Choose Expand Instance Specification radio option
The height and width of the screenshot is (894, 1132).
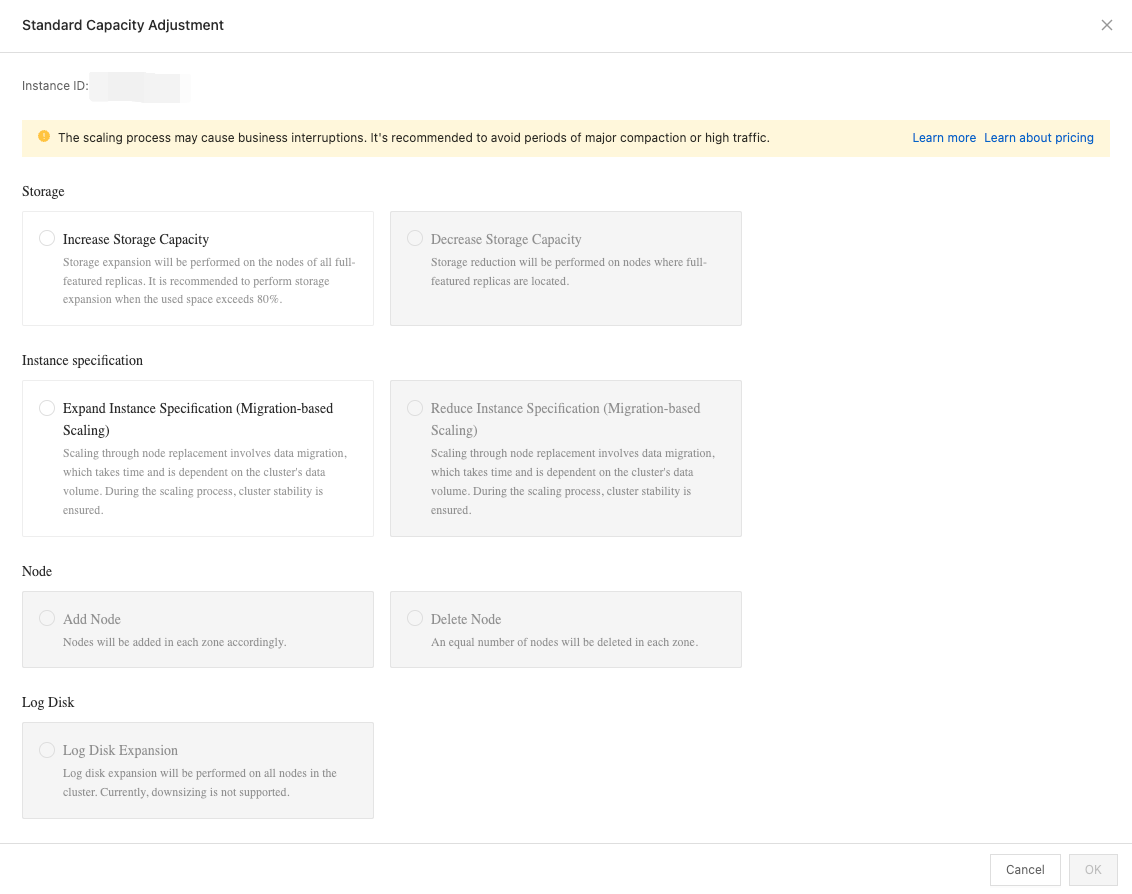pyautogui.click(x=47, y=408)
